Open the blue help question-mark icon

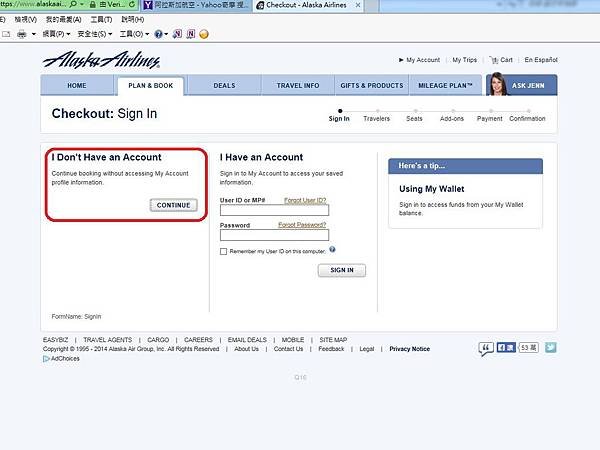coord(158,34)
